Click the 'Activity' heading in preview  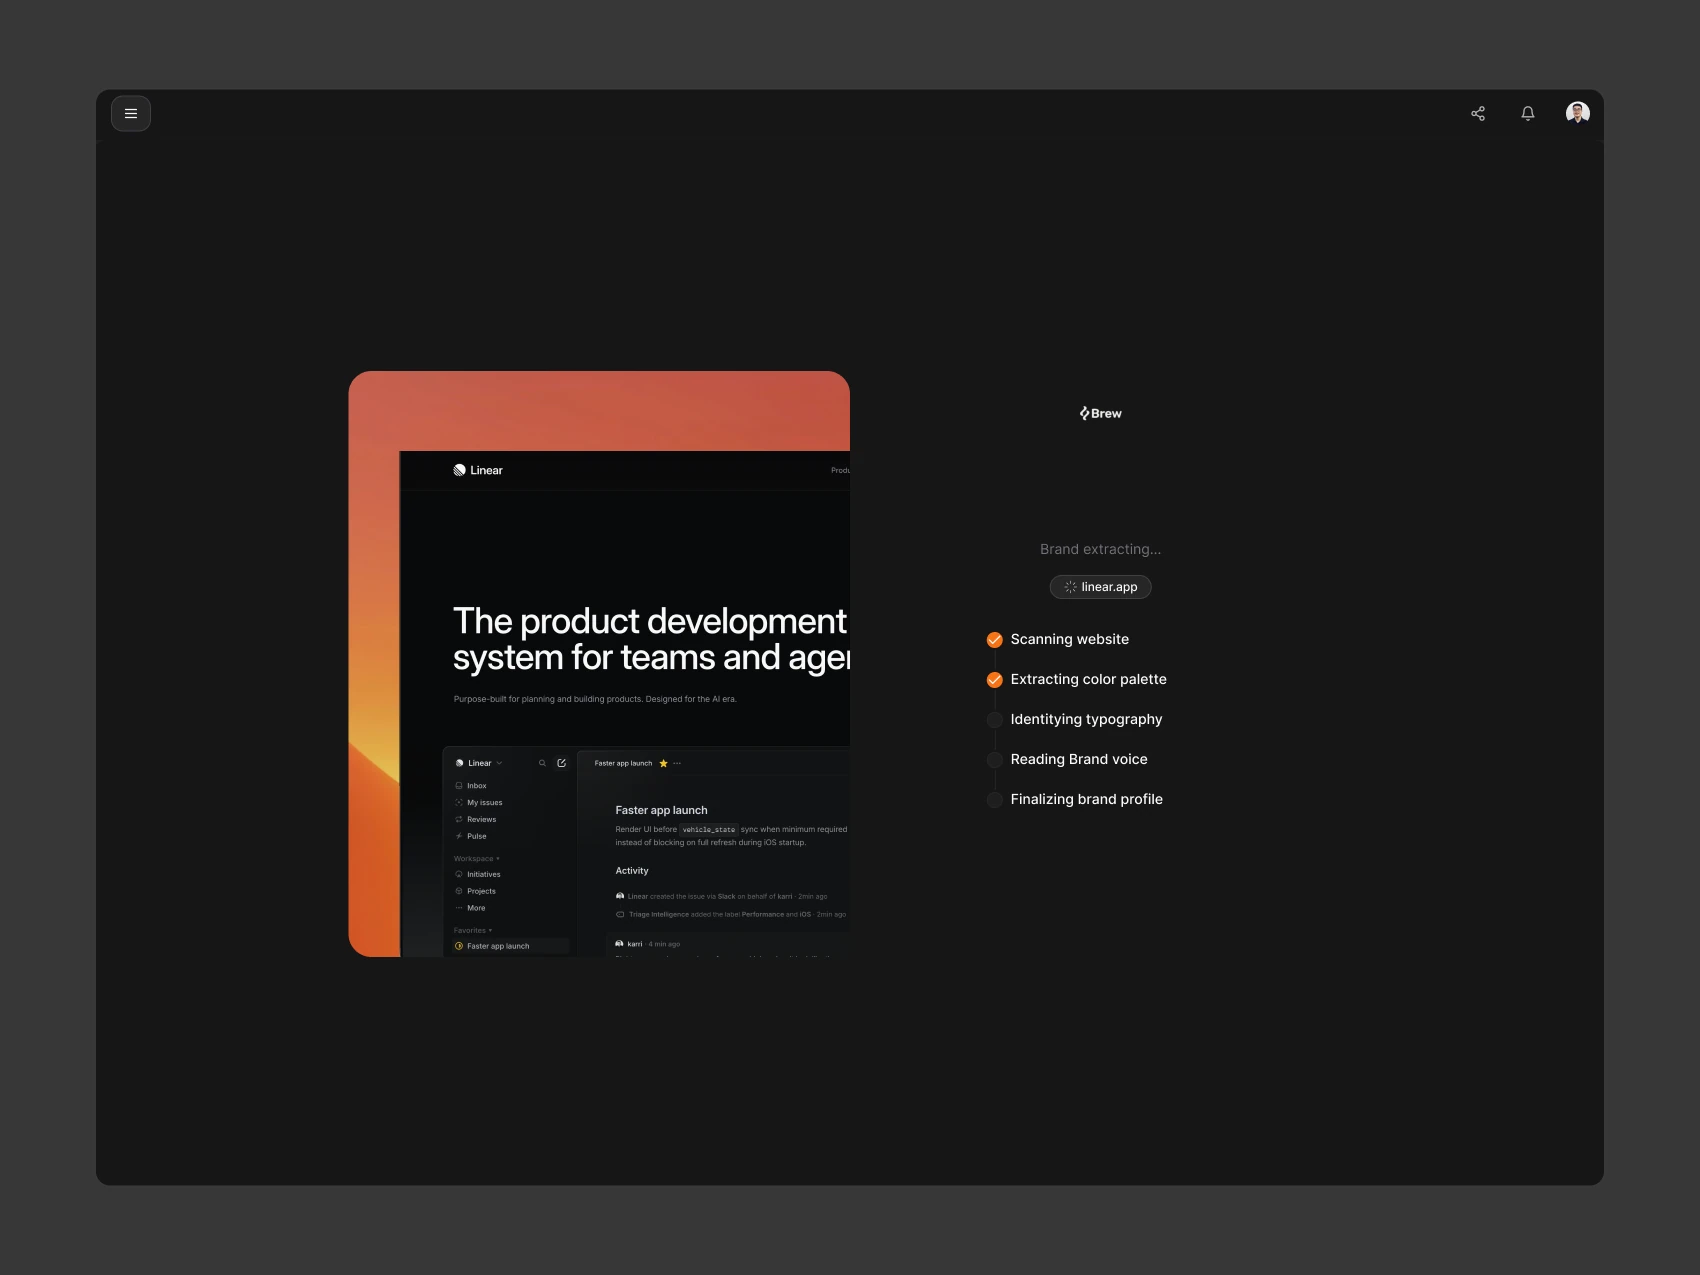pos(632,871)
